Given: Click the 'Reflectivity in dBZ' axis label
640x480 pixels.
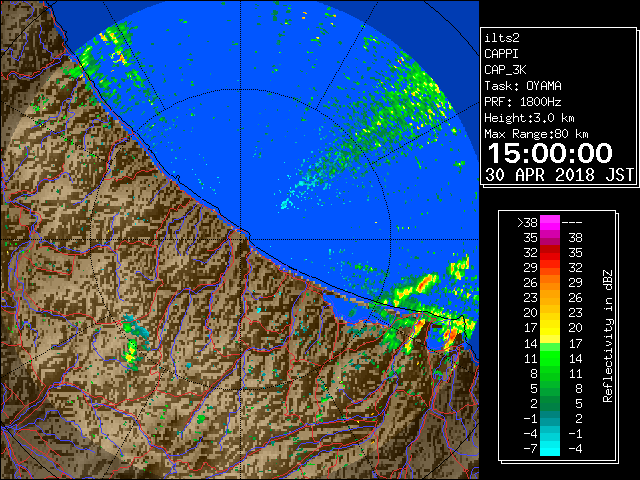Looking at the screenshot, I should click(x=607, y=336).
